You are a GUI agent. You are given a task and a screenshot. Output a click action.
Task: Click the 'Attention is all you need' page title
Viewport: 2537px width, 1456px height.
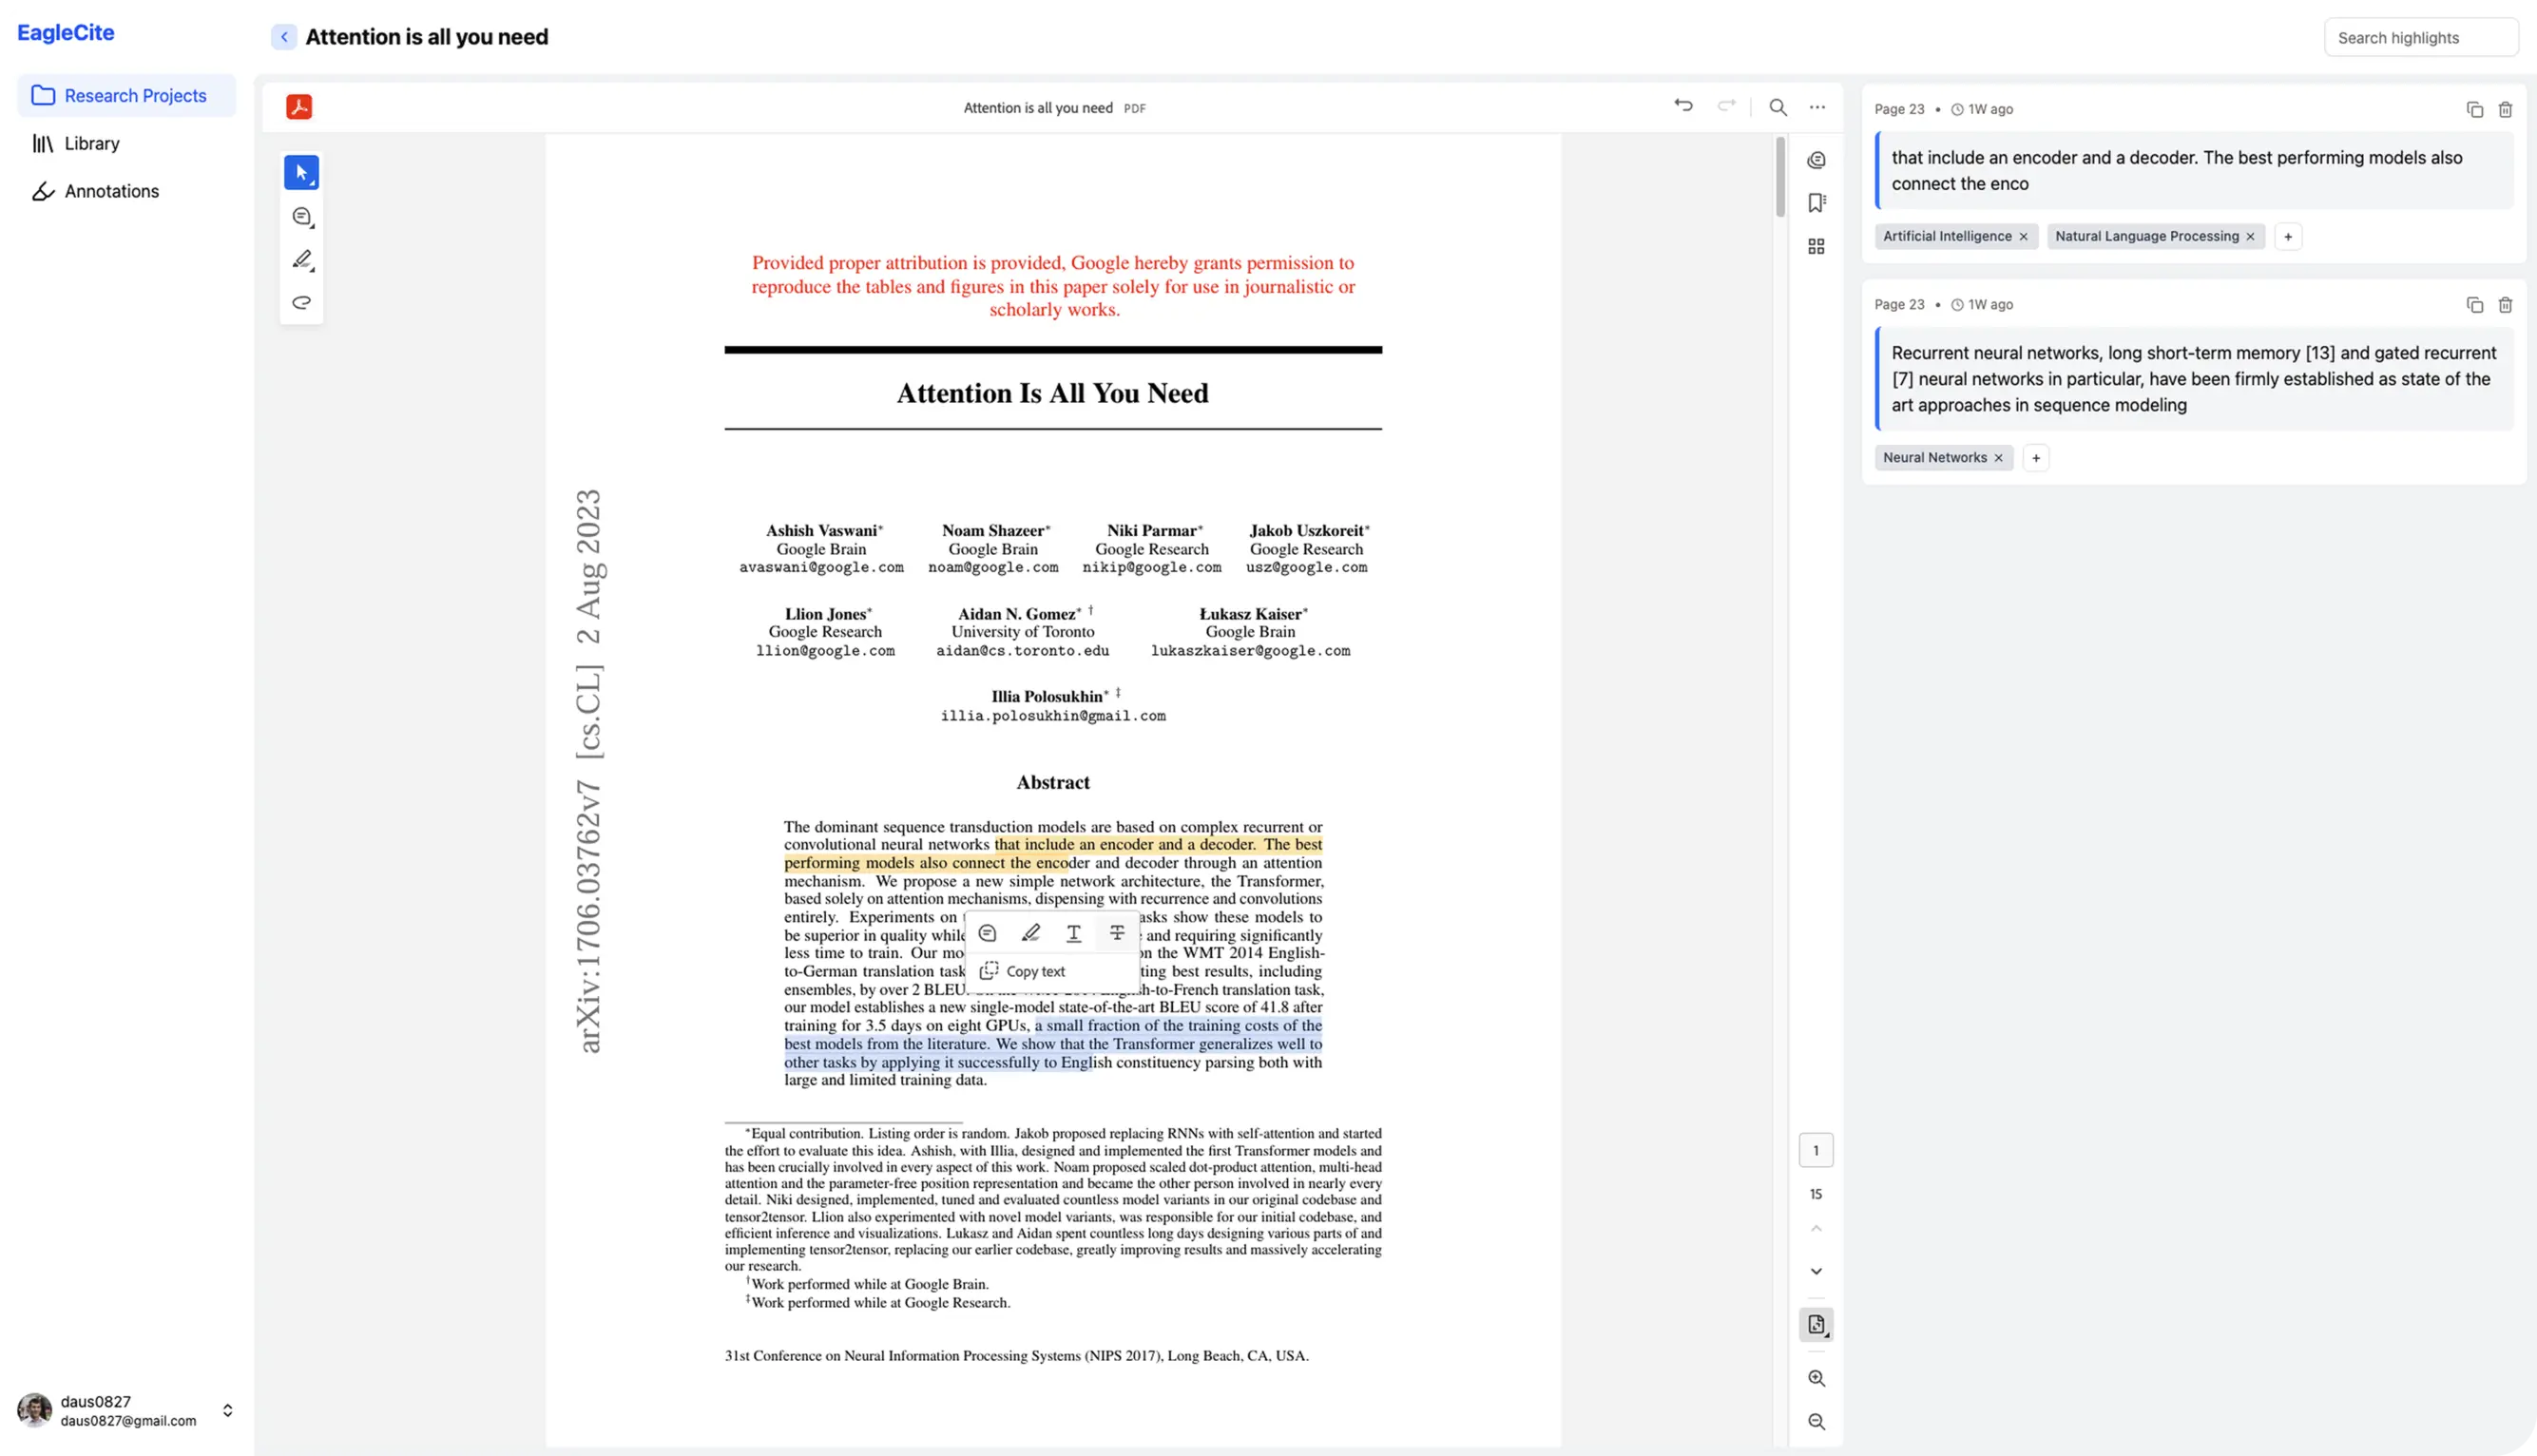coord(427,37)
